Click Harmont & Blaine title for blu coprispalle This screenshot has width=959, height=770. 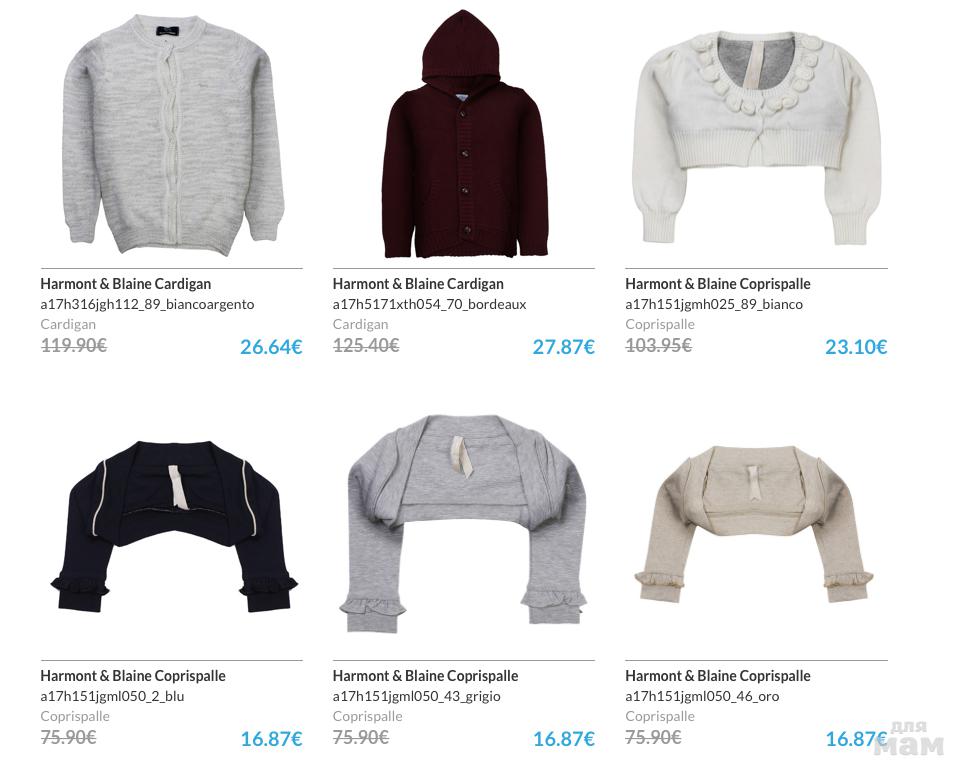133,676
